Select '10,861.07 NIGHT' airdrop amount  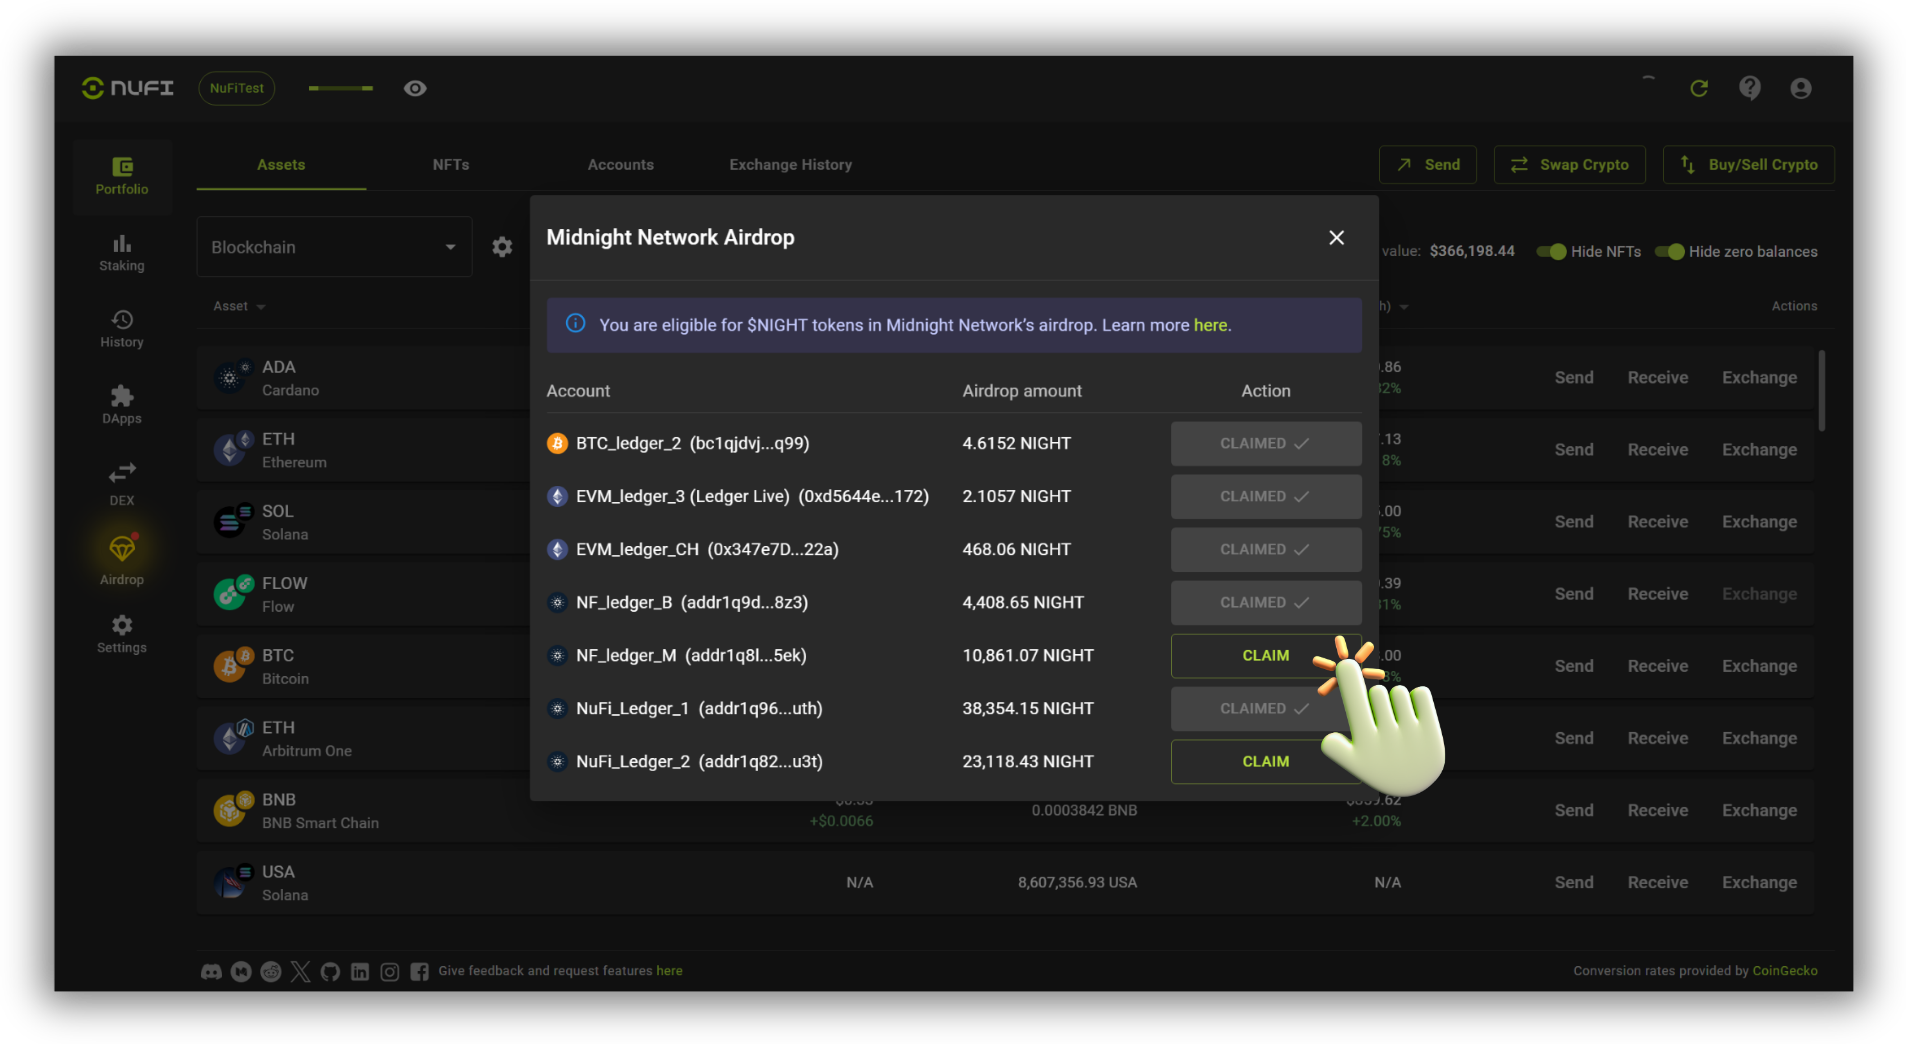[x=1028, y=656]
